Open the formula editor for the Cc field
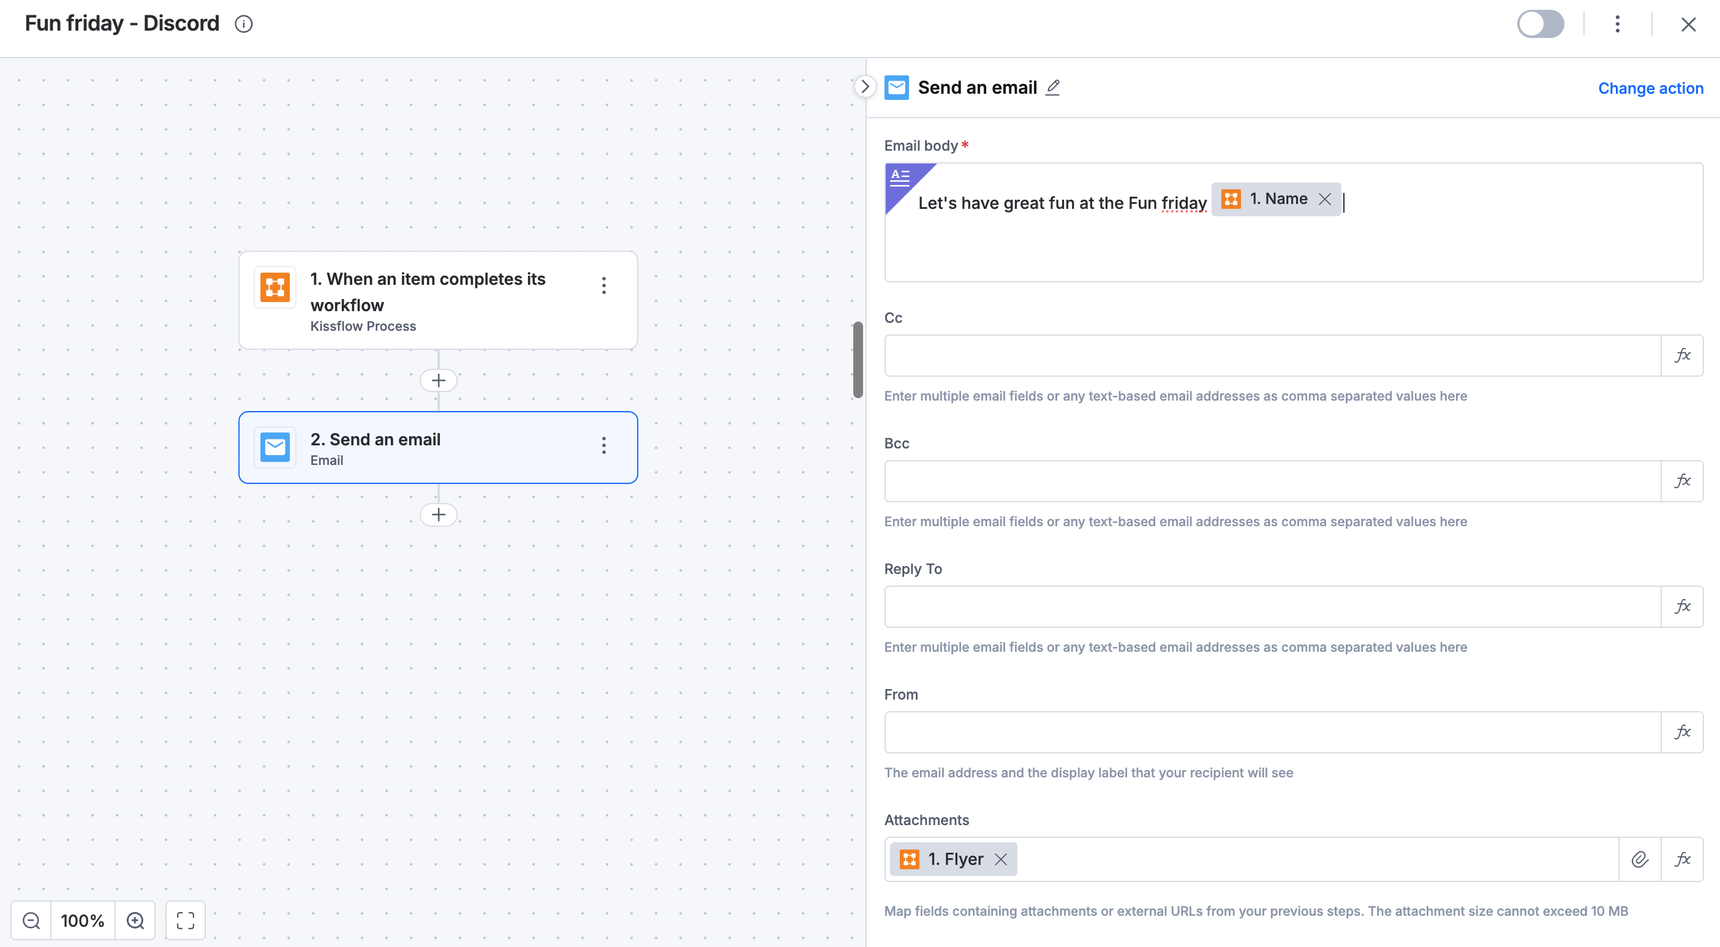The image size is (1720, 947). click(1682, 356)
